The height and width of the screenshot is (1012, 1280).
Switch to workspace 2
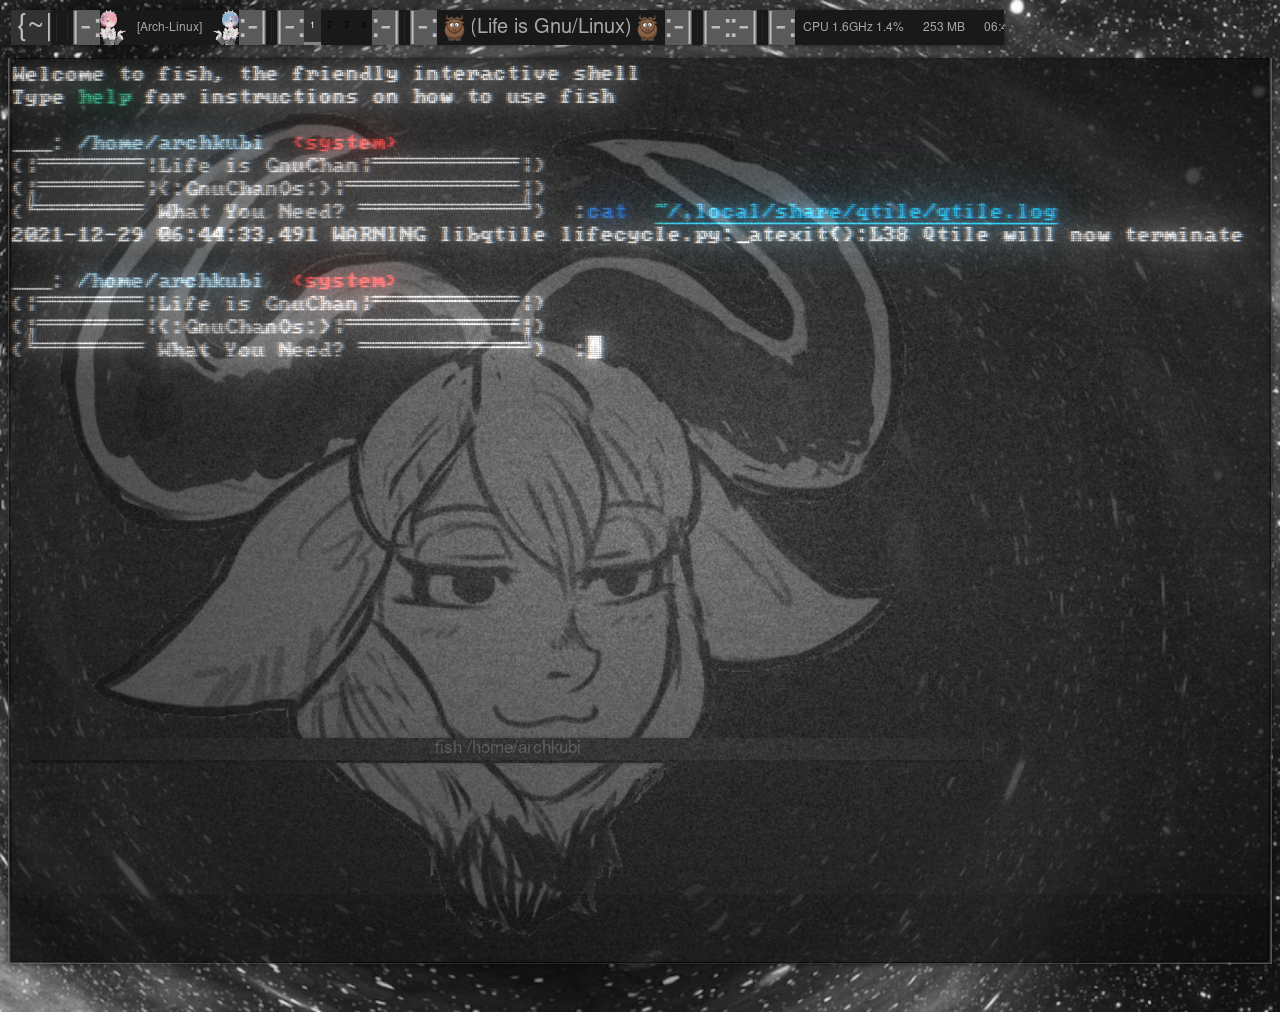pyautogui.click(x=329, y=24)
